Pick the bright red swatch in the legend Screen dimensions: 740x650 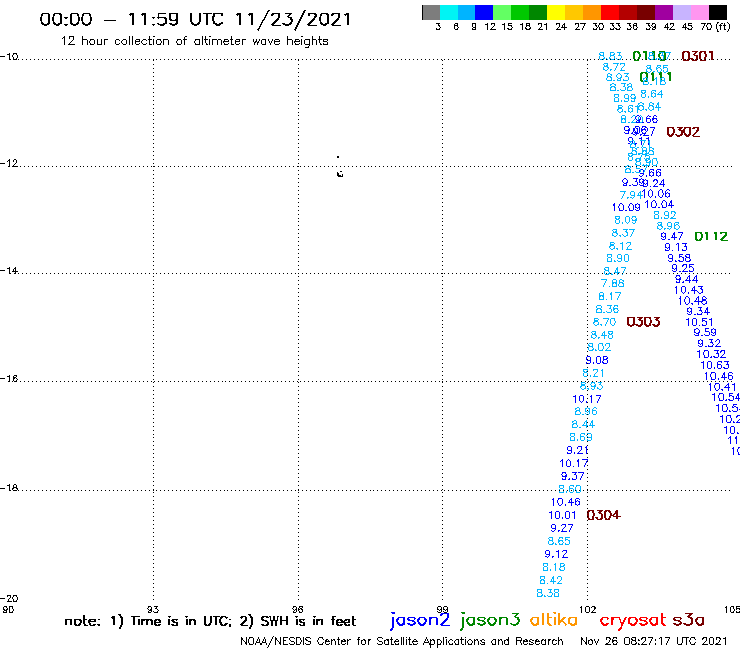[x=610, y=12]
